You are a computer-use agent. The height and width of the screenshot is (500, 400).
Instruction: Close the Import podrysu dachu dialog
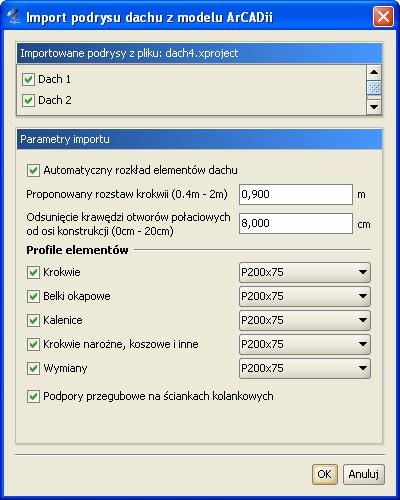click(x=383, y=16)
